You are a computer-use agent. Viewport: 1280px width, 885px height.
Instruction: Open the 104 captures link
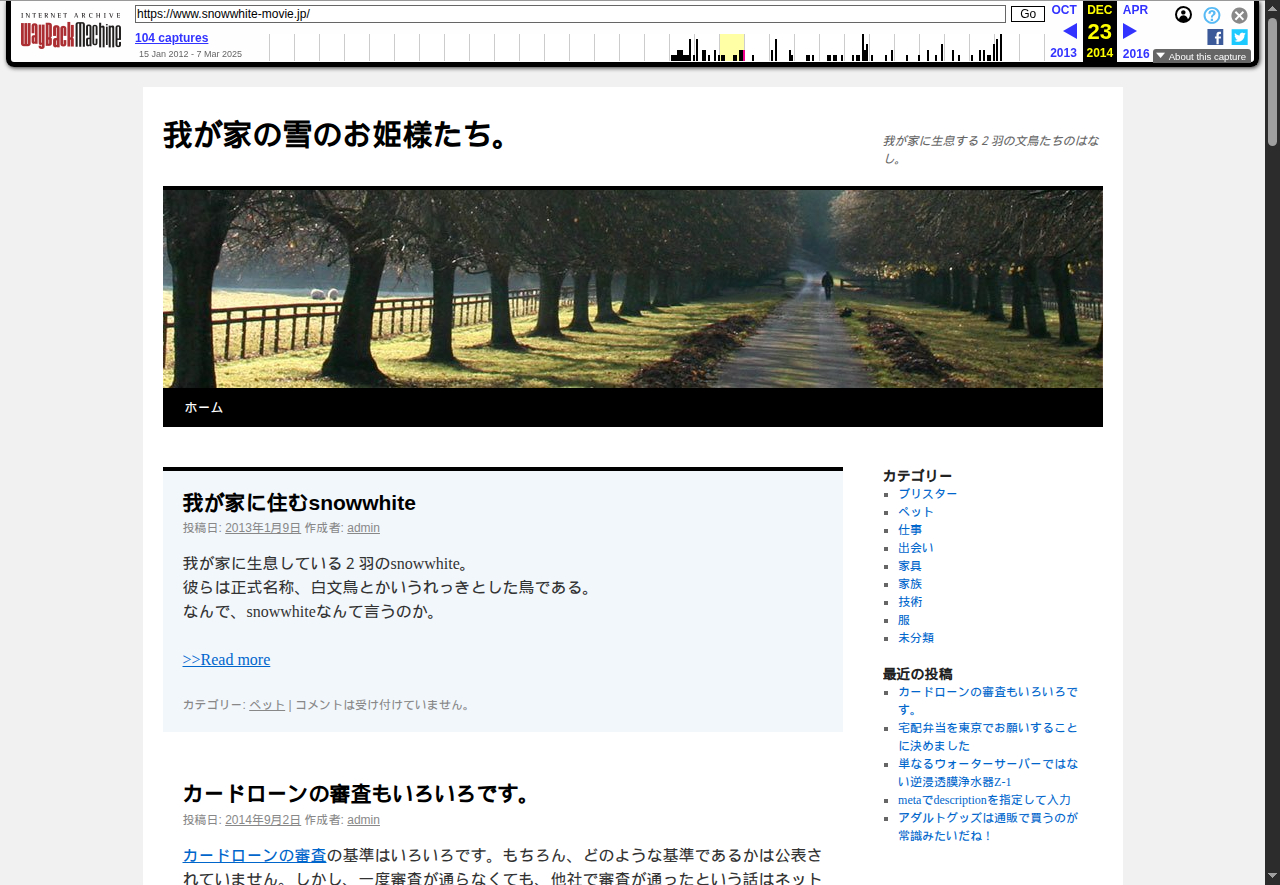[172, 38]
